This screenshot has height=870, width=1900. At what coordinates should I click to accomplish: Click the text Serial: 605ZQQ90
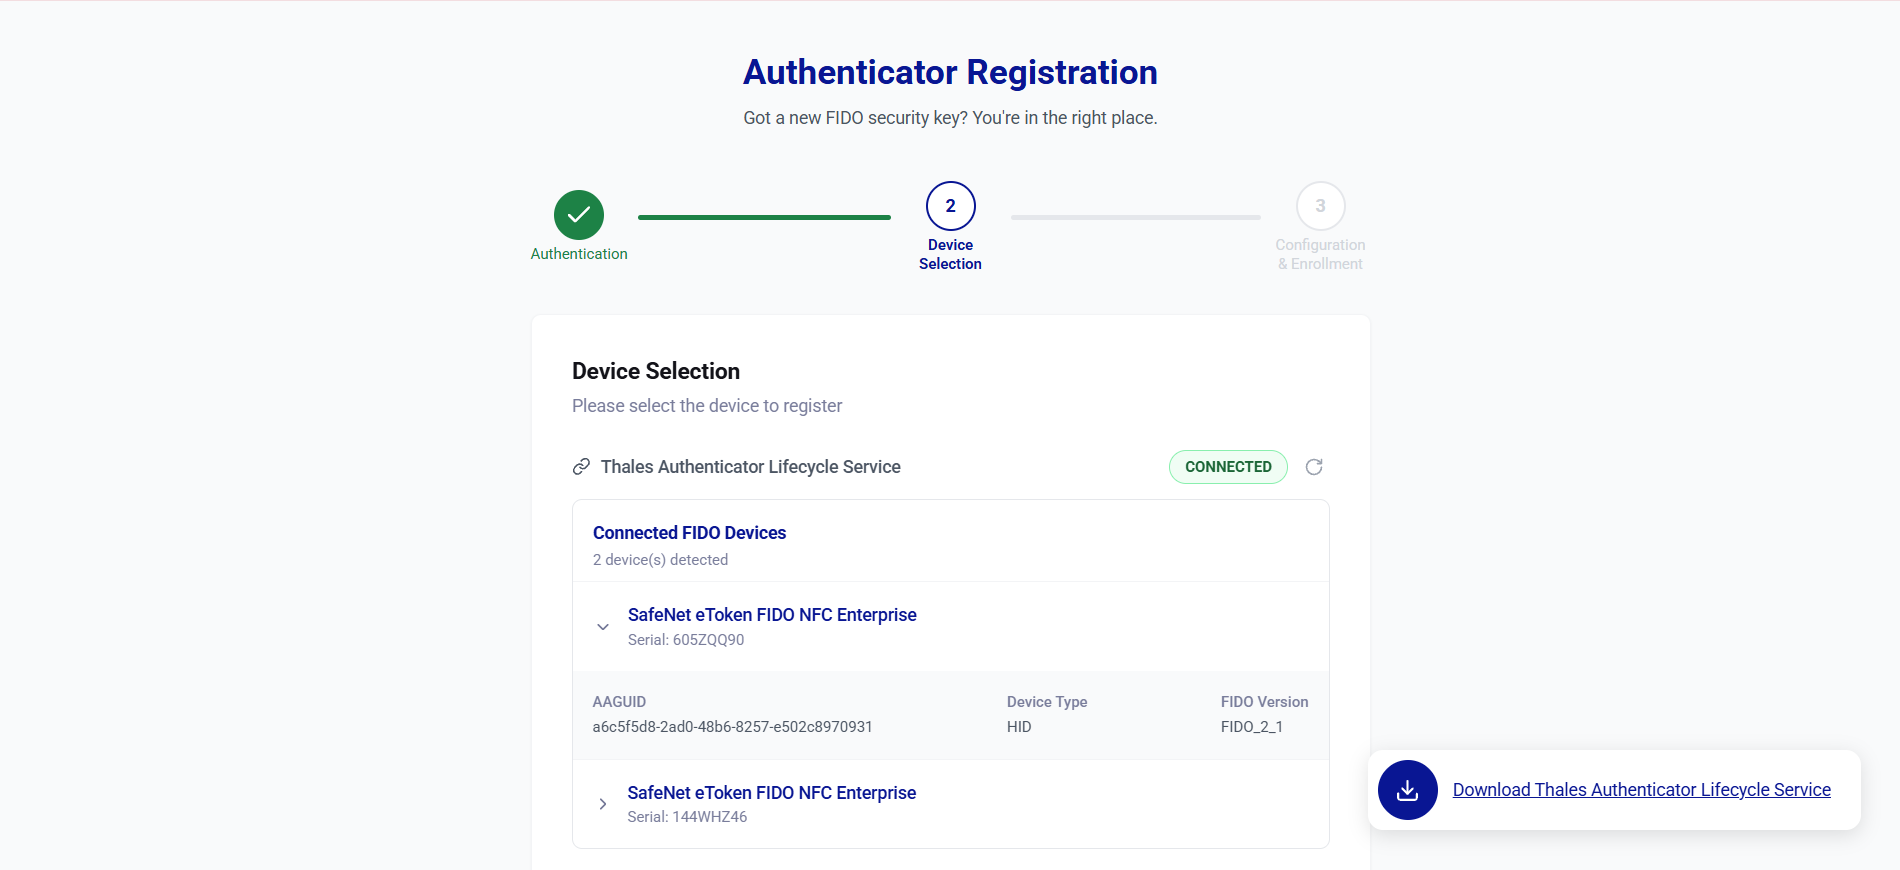686,640
